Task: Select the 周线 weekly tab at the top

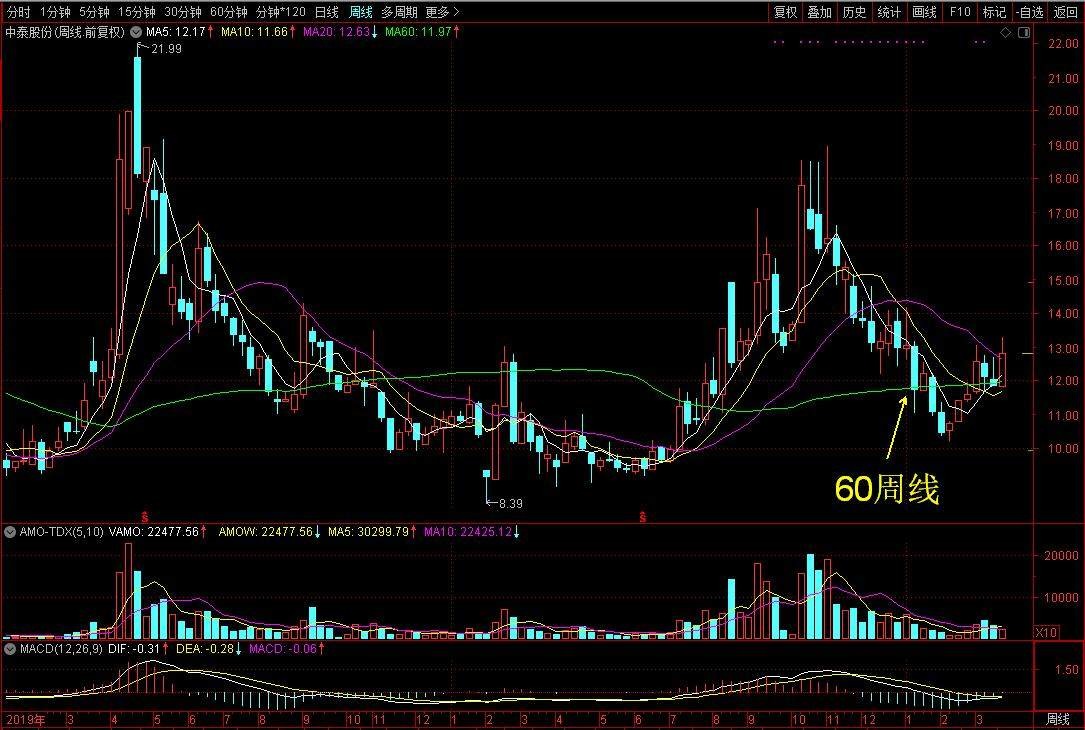Action: click(361, 12)
